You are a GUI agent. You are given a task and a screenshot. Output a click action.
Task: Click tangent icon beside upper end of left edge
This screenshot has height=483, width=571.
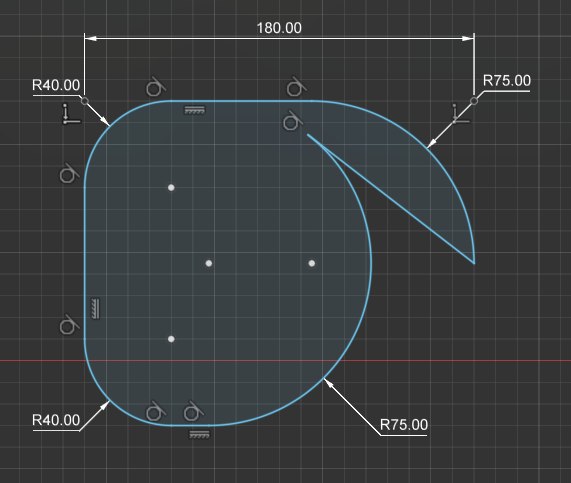(69, 174)
